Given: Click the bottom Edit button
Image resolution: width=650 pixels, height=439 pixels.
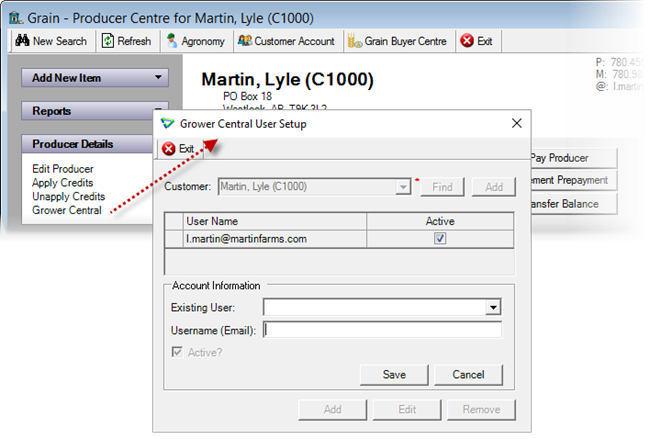Looking at the screenshot, I should tap(407, 410).
